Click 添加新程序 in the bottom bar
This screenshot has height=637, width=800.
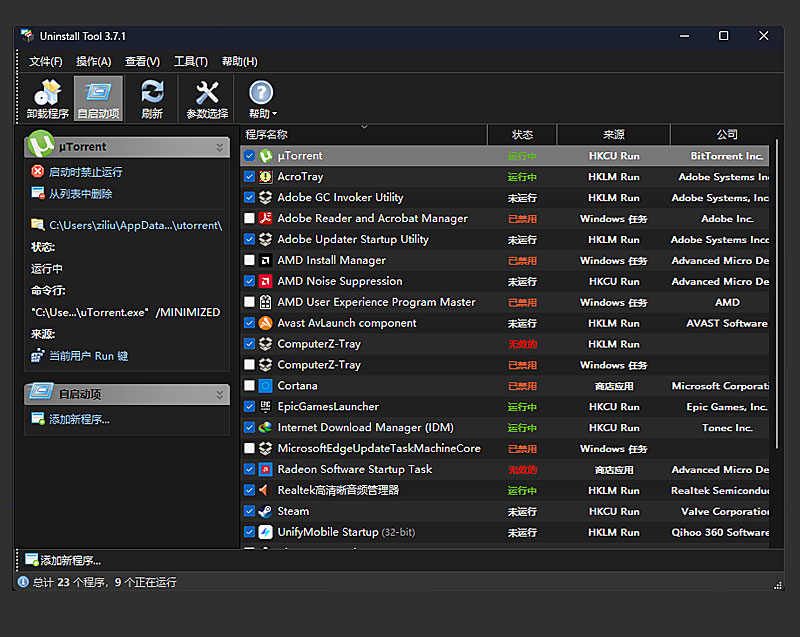[x=70, y=560]
